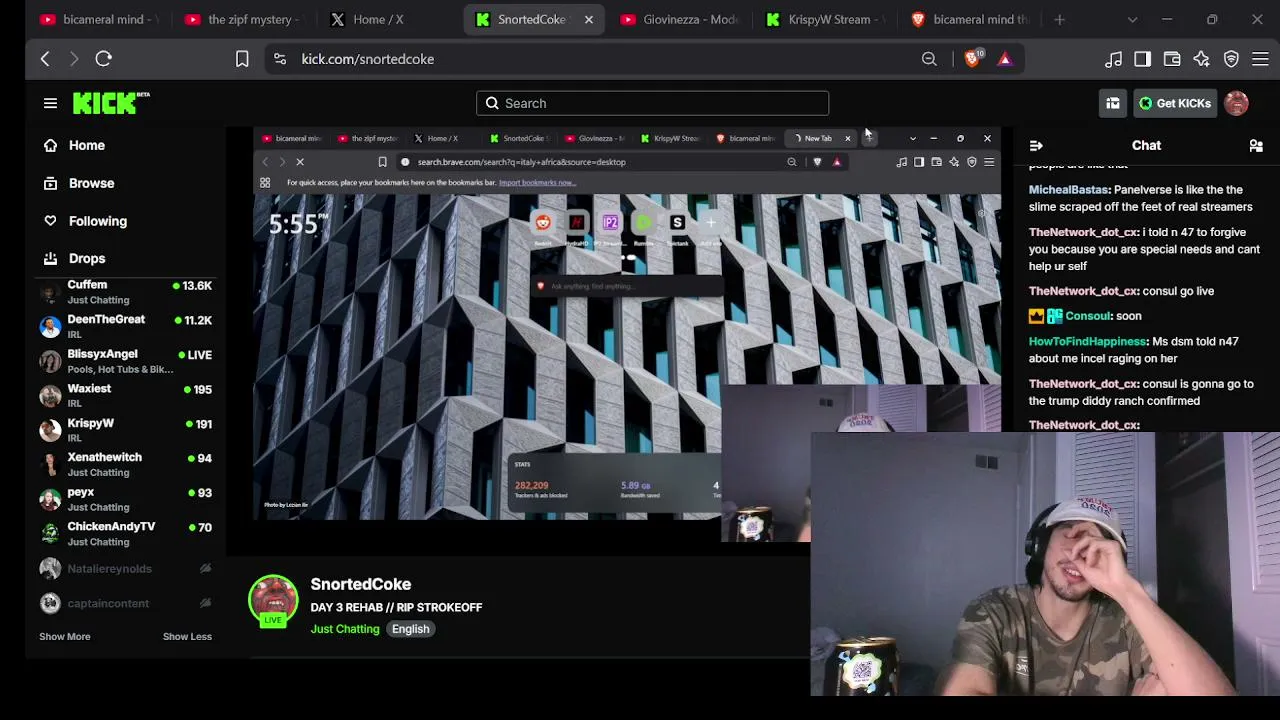
Task: Go back using the browser back arrow
Action: tap(45, 59)
